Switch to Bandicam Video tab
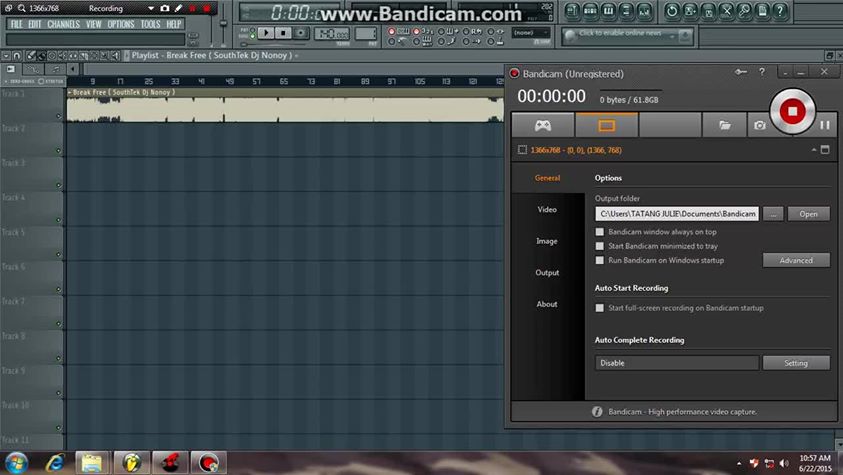This screenshot has width=843, height=475. click(547, 210)
